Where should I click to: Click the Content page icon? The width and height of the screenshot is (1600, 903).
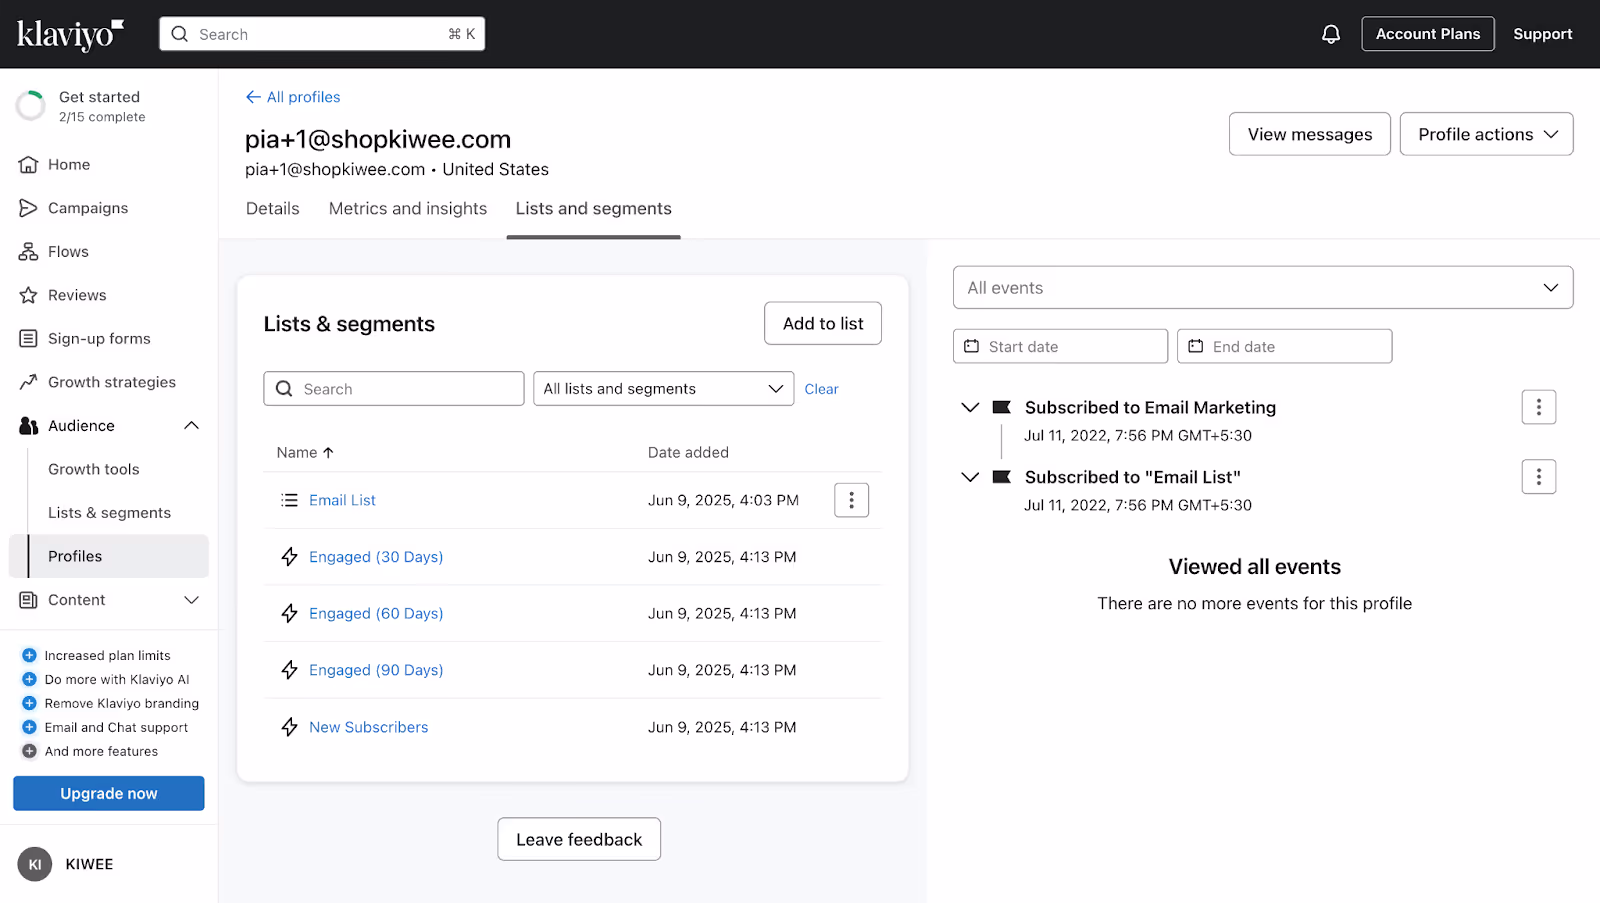coord(28,600)
